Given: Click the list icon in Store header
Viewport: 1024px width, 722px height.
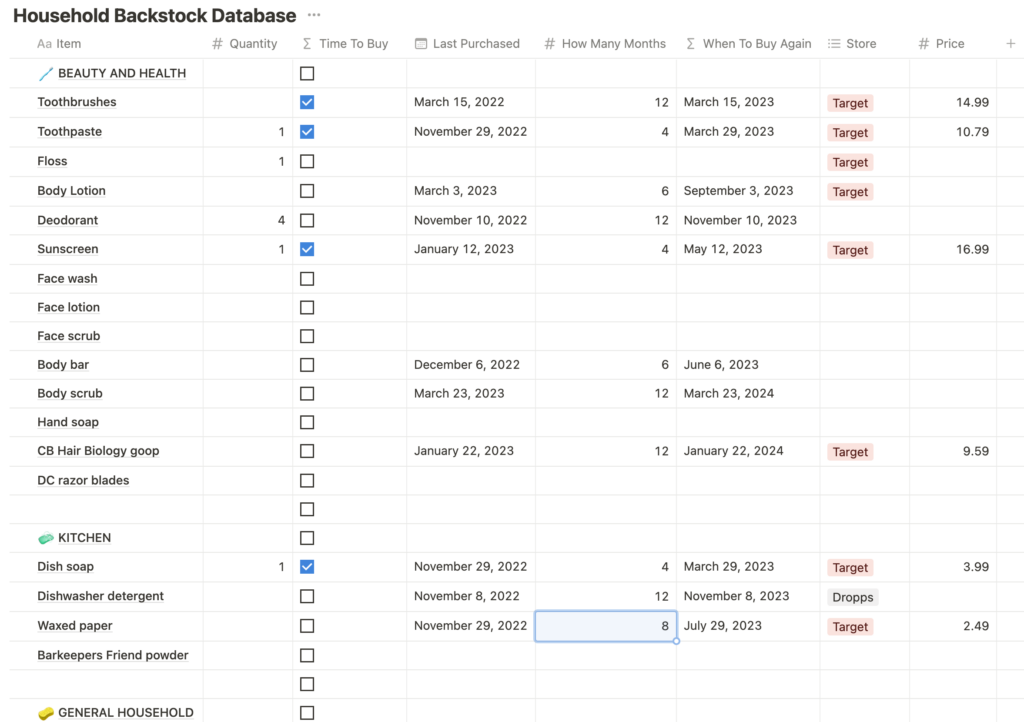Looking at the screenshot, I should [834, 44].
